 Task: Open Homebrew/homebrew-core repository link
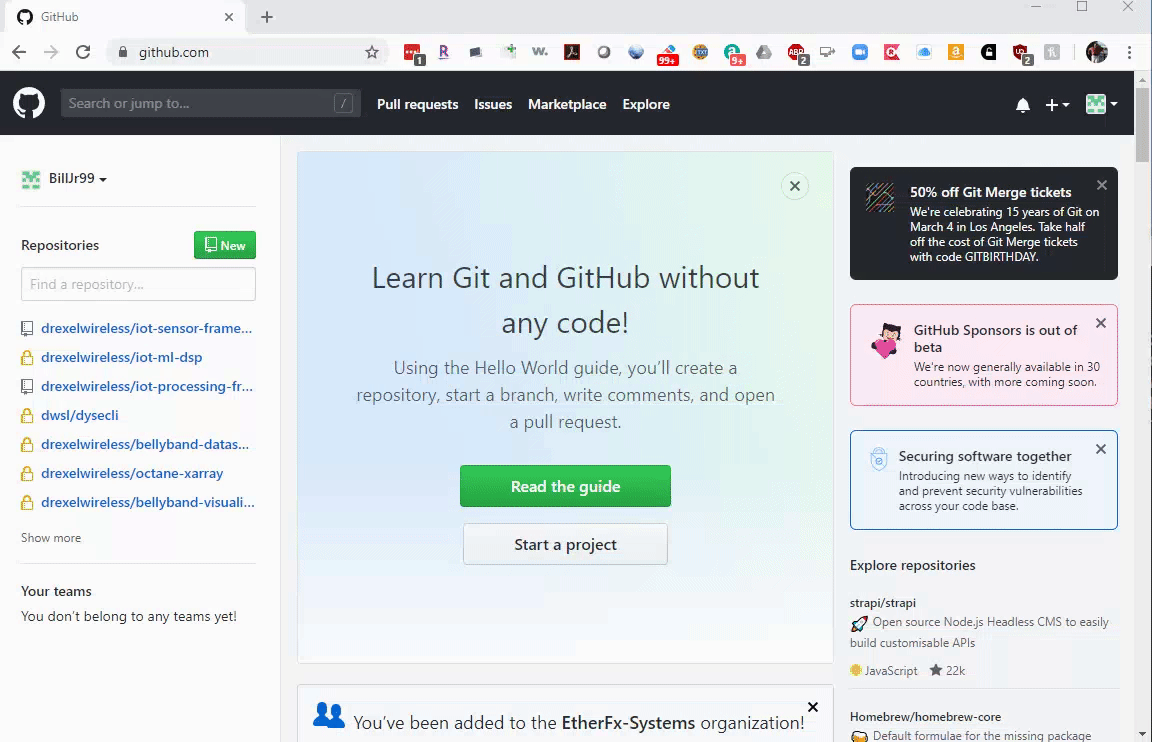click(925, 716)
